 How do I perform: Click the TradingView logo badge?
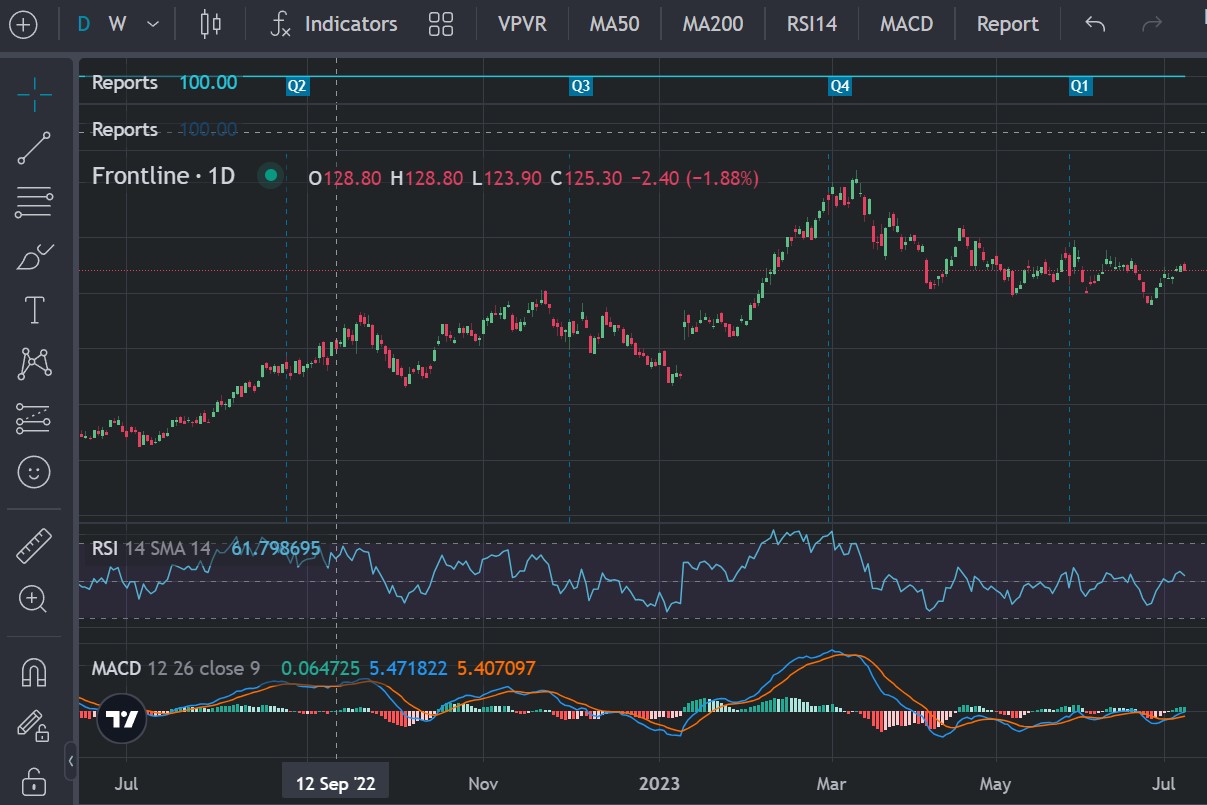click(x=121, y=719)
